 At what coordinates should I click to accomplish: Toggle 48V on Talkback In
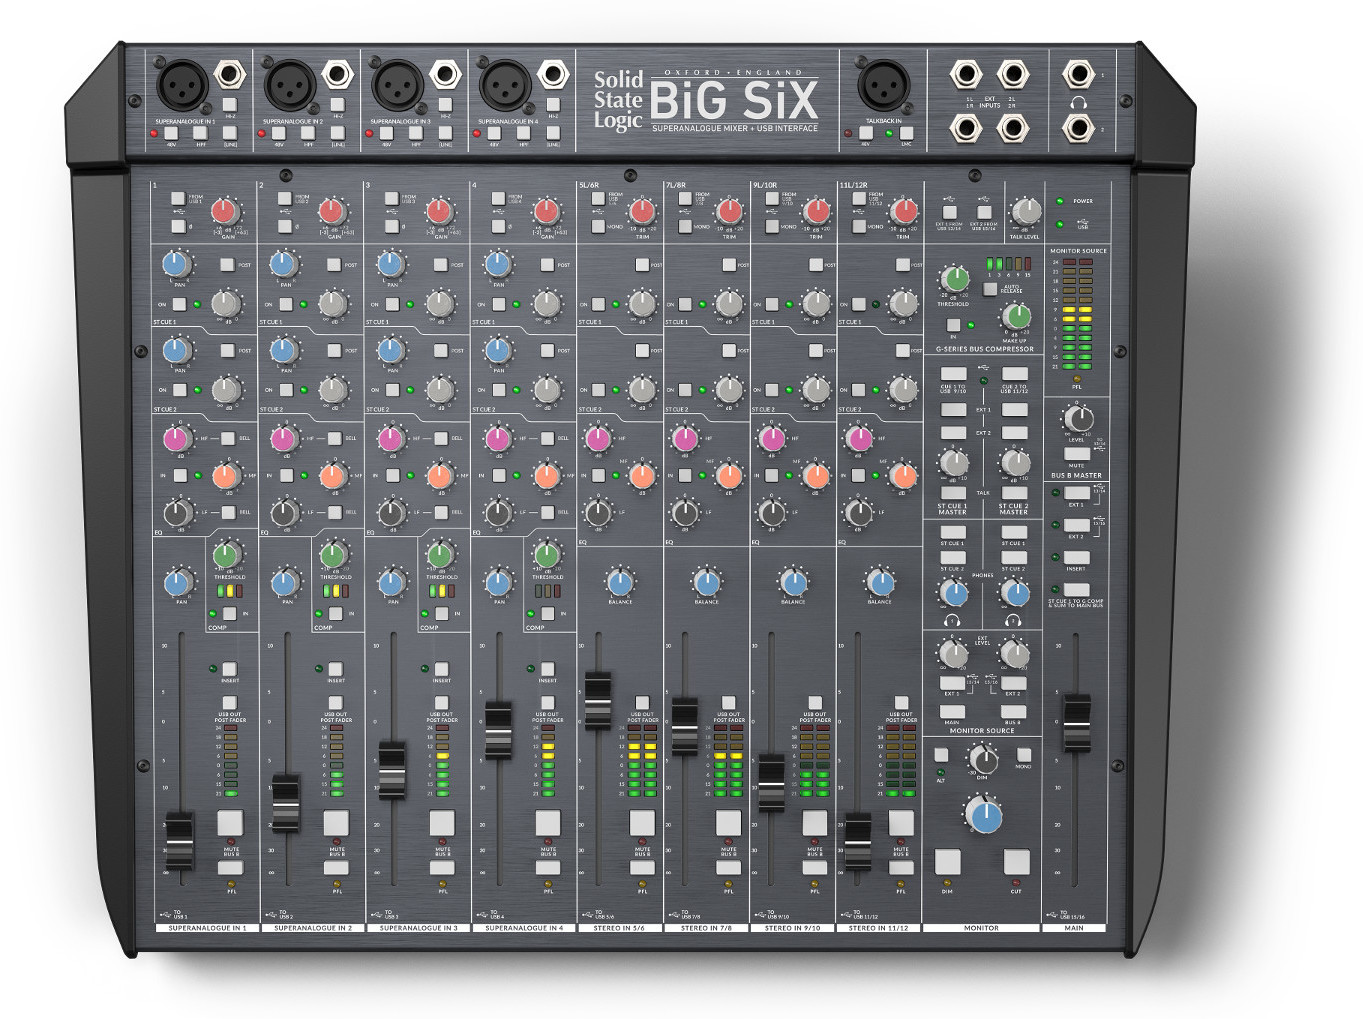(x=866, y=133)
